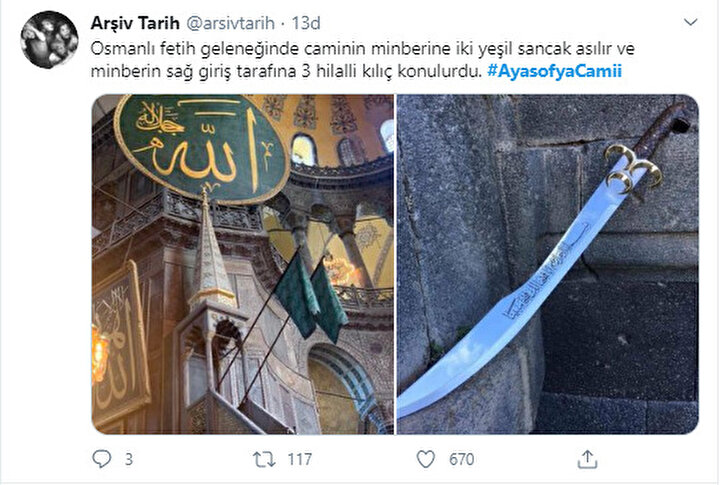Open the Arşiv Tarih display name
Viewport: 720px width, 485px height.
[135, 23]
